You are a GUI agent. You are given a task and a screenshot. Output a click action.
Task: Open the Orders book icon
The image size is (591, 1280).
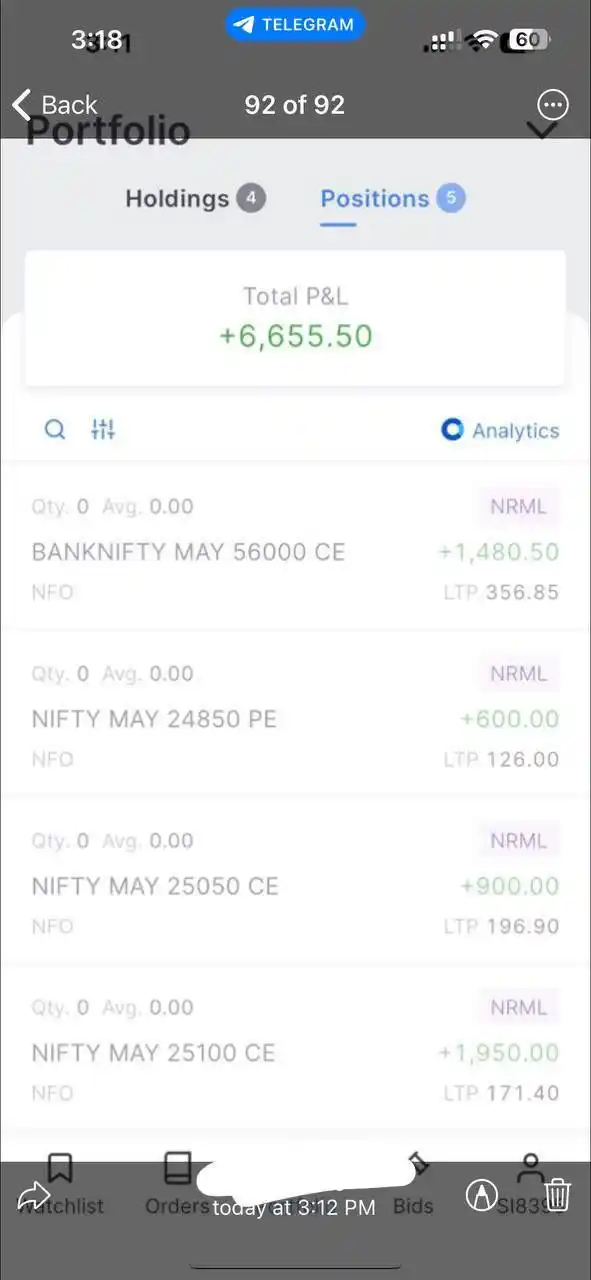pyautogui.click(x=178, y=1167)
